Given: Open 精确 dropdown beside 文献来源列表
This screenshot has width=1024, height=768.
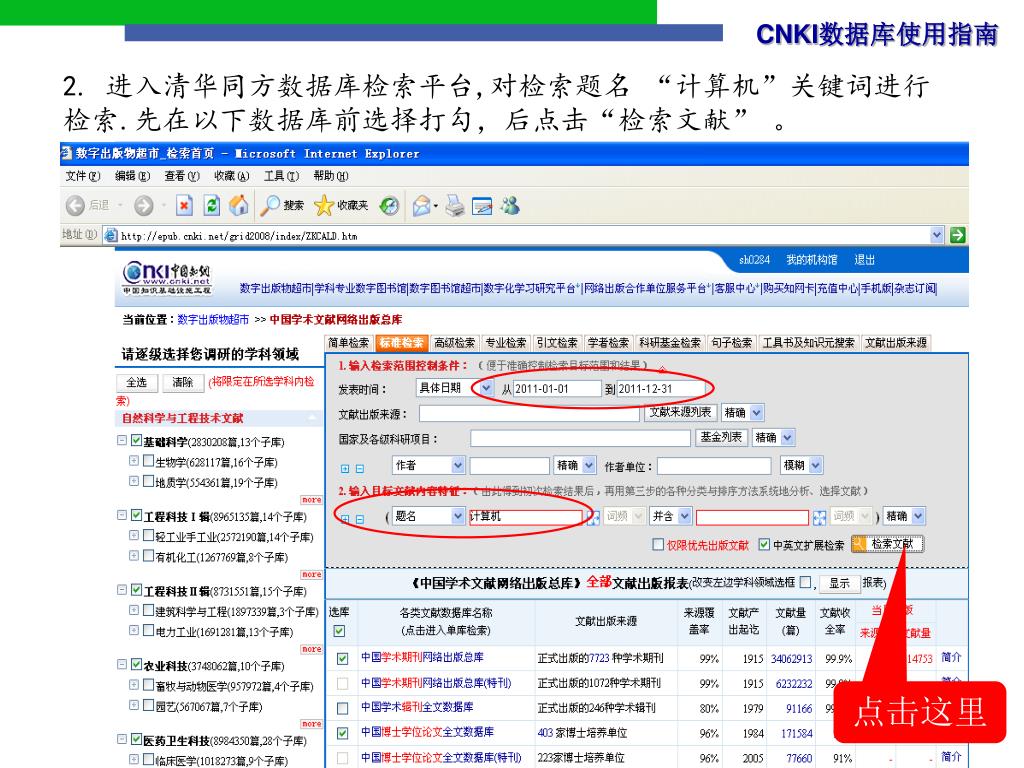Looking at the screenshot, I should [x=756, y=413].
